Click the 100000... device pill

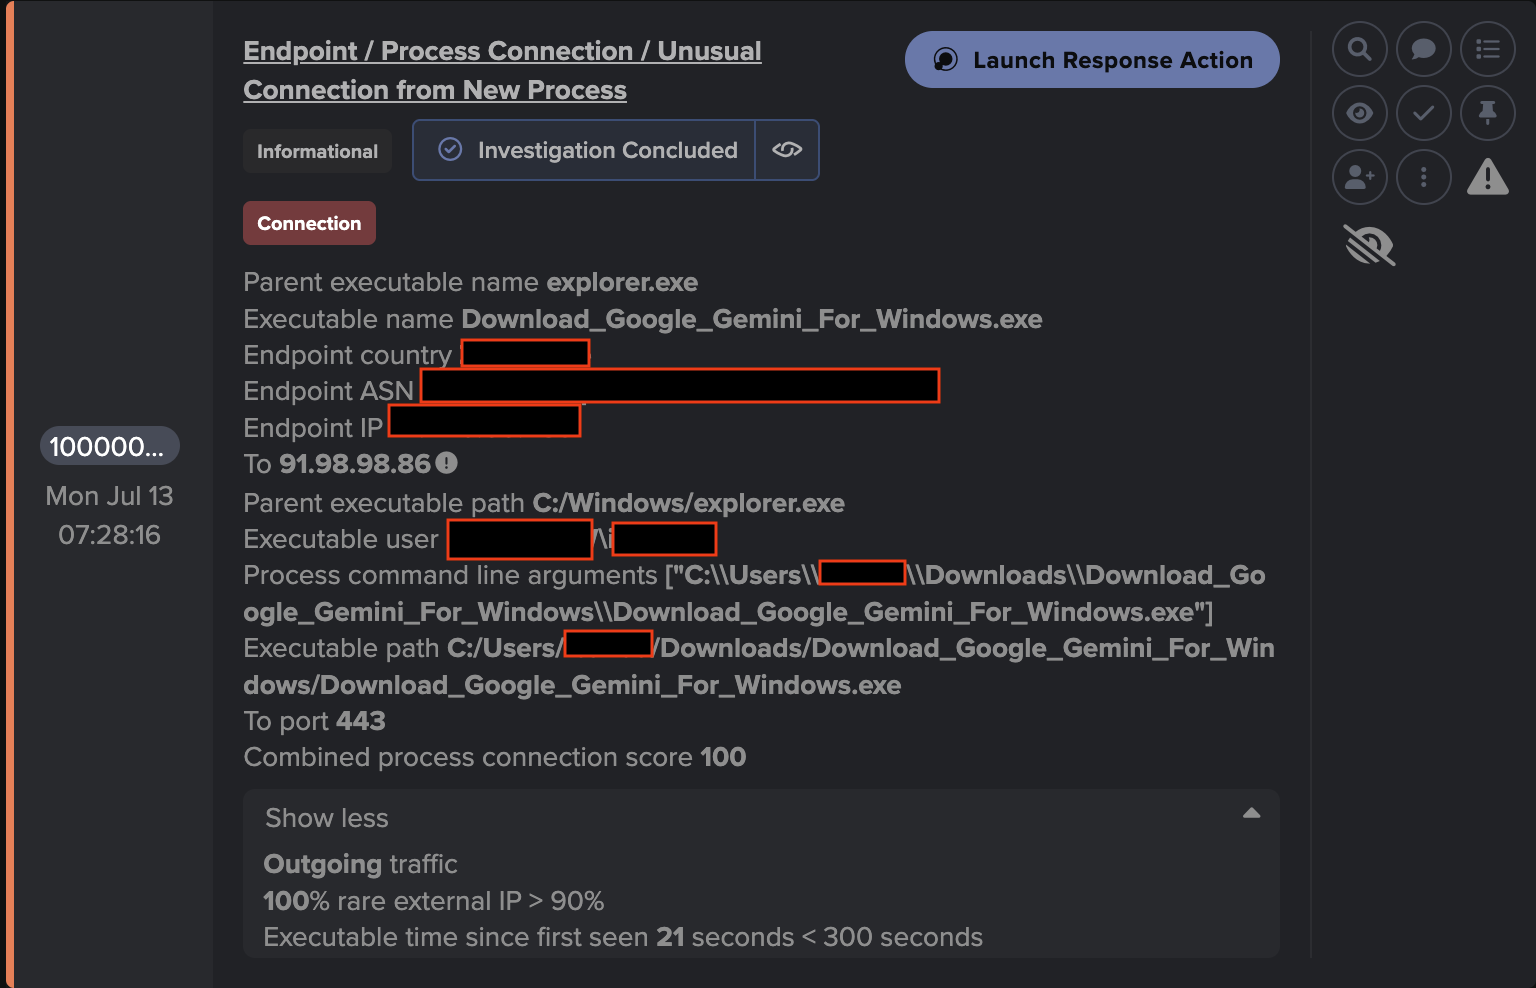point(109,446)
